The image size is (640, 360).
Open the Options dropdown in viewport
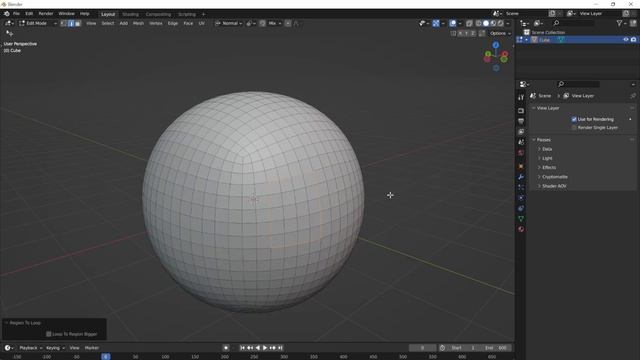pyautogui.click(x=500, y=33)
